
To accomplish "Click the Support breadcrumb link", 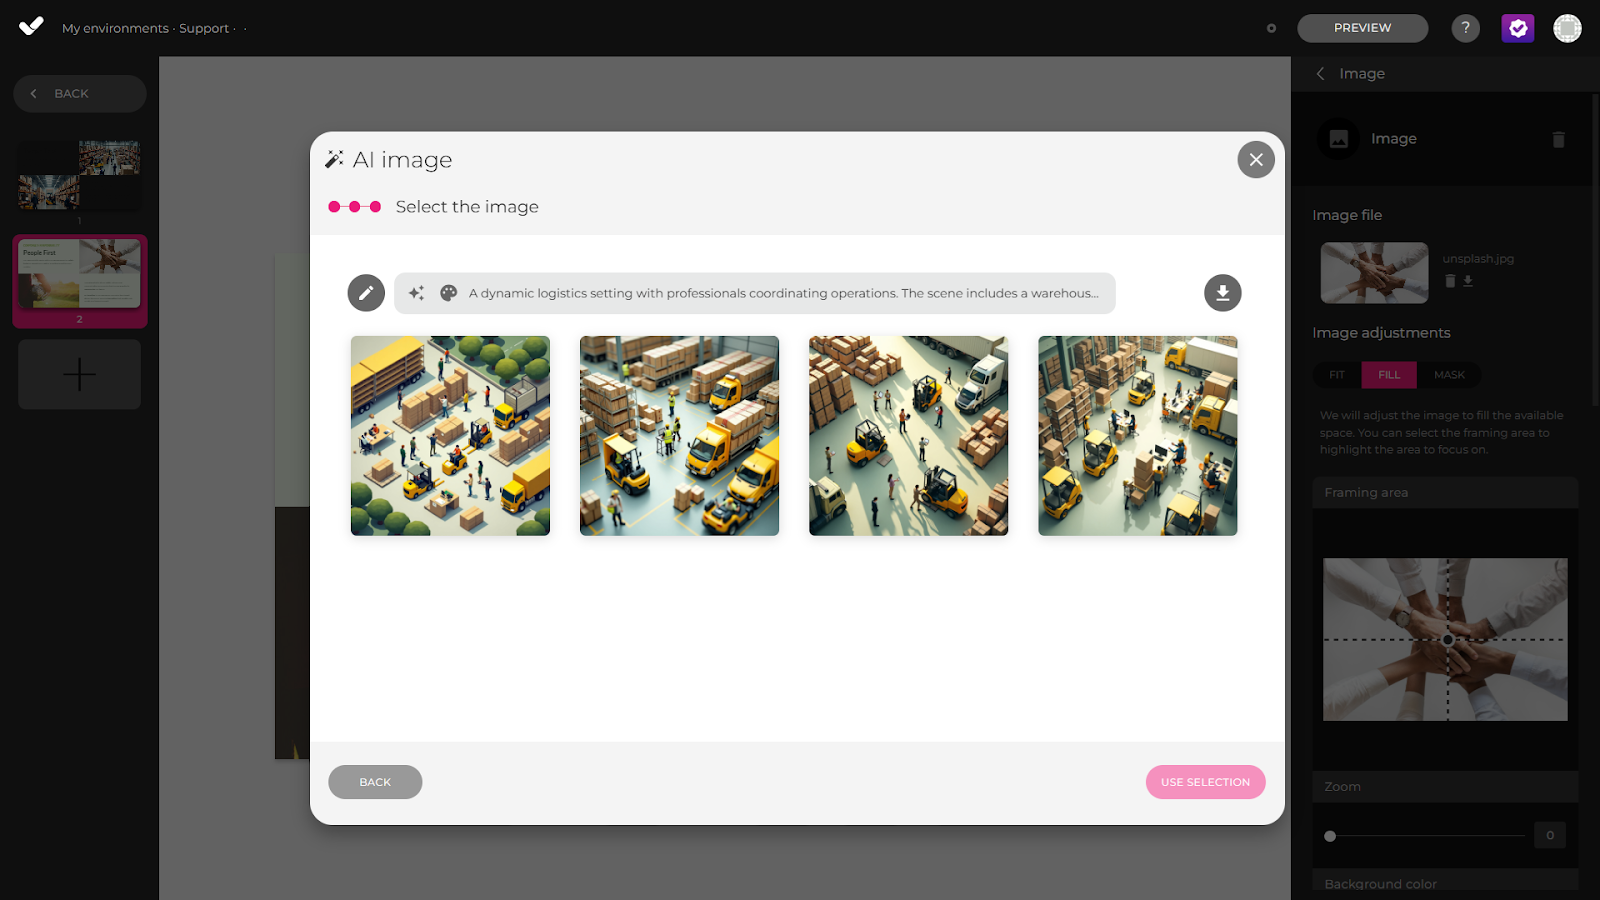I will point(204,28).
